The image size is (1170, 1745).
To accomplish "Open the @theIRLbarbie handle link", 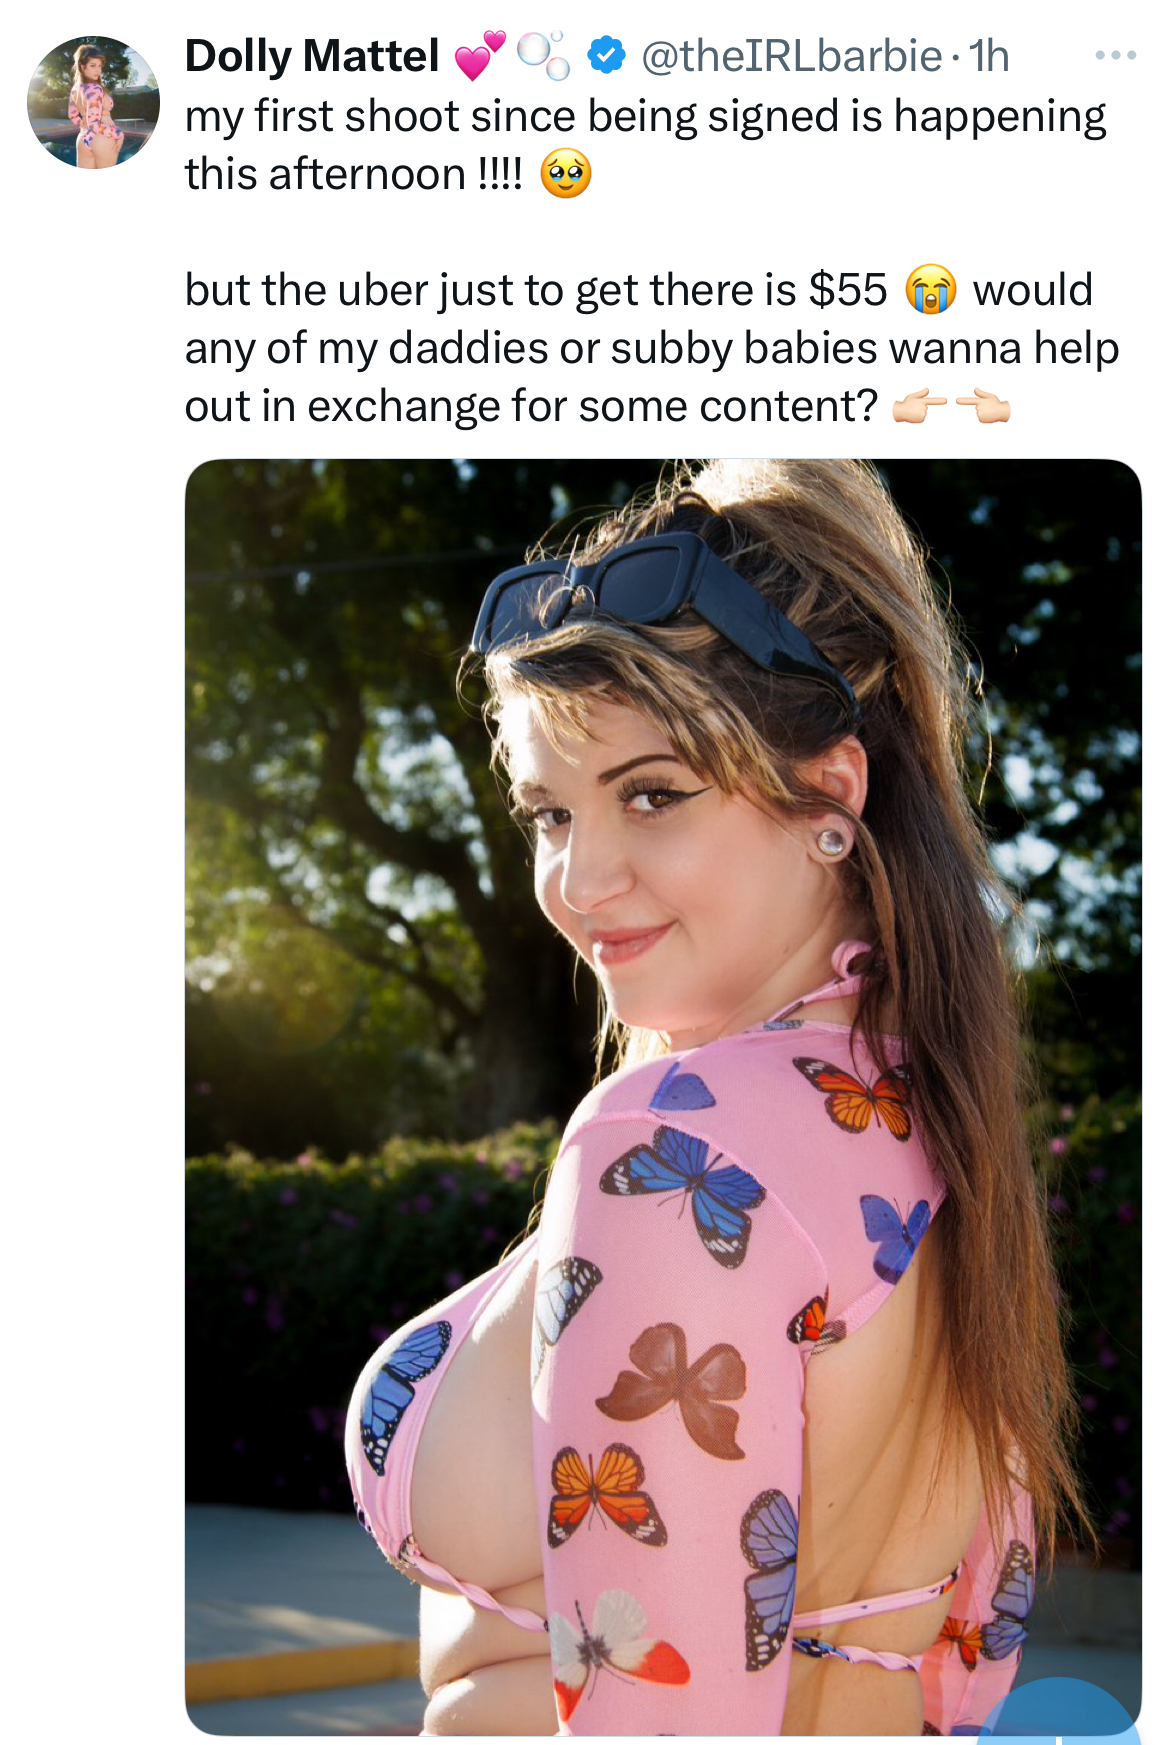I will coord(791,56).
